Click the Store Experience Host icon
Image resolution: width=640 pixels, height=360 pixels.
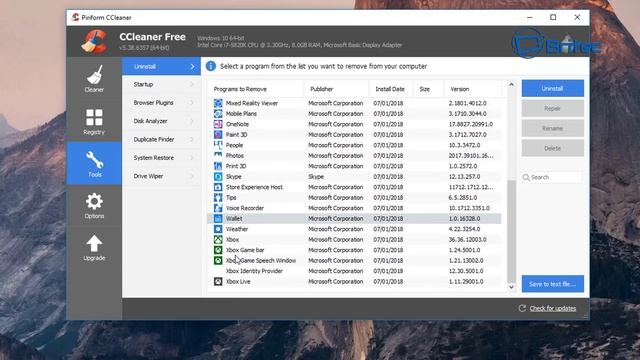tap(218, 187)
